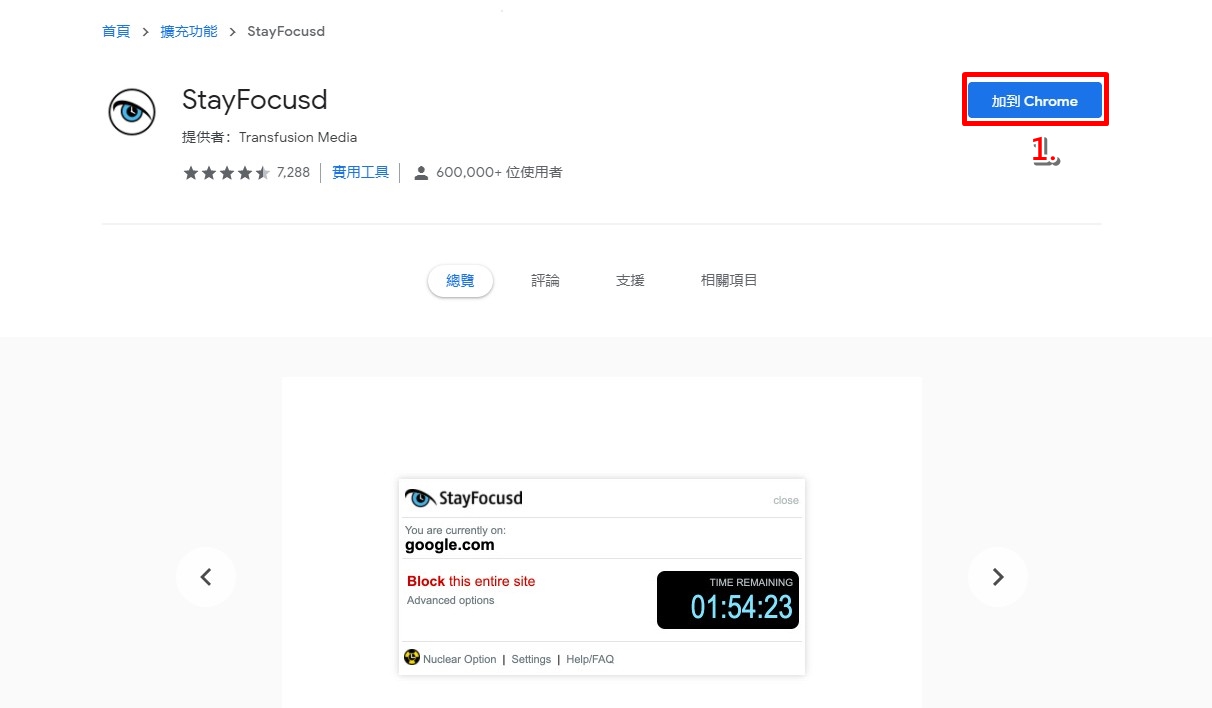Click the google.com text in the screenshot
The height and width of the screenshot is (708, 1212).
coord(450,545)
